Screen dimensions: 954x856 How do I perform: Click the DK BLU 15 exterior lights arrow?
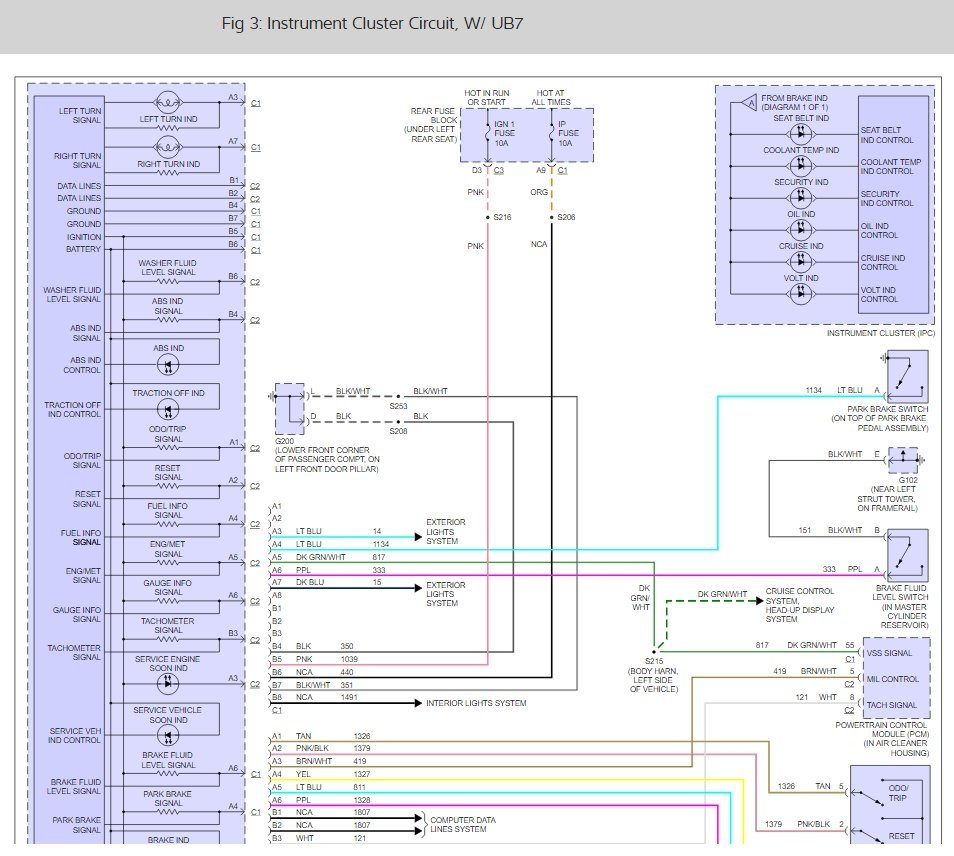tap(418, 588)
